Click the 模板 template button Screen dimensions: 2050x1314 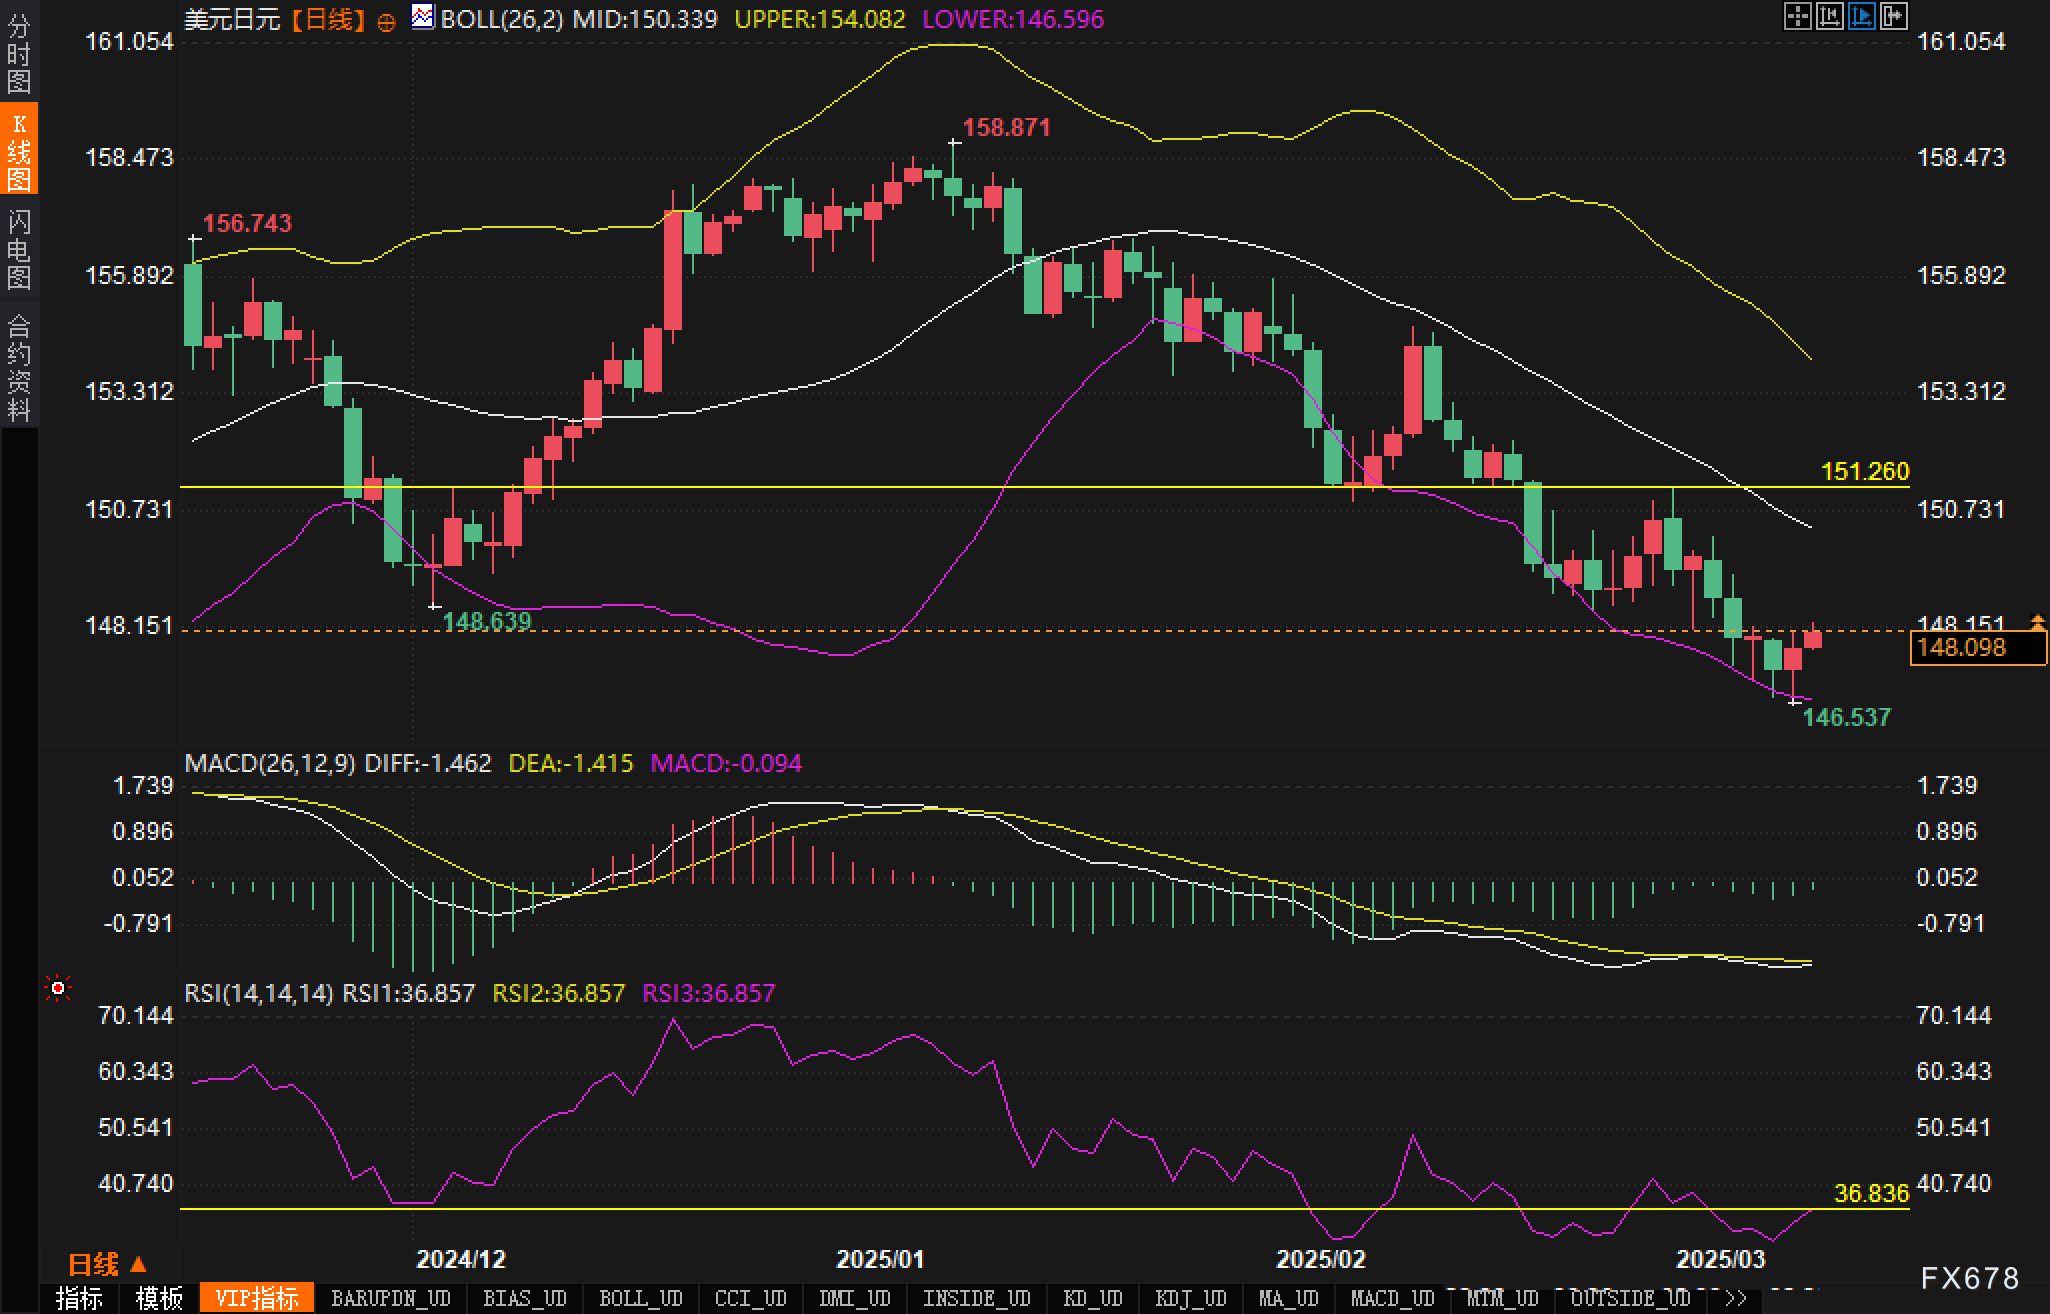[159, 1298]
